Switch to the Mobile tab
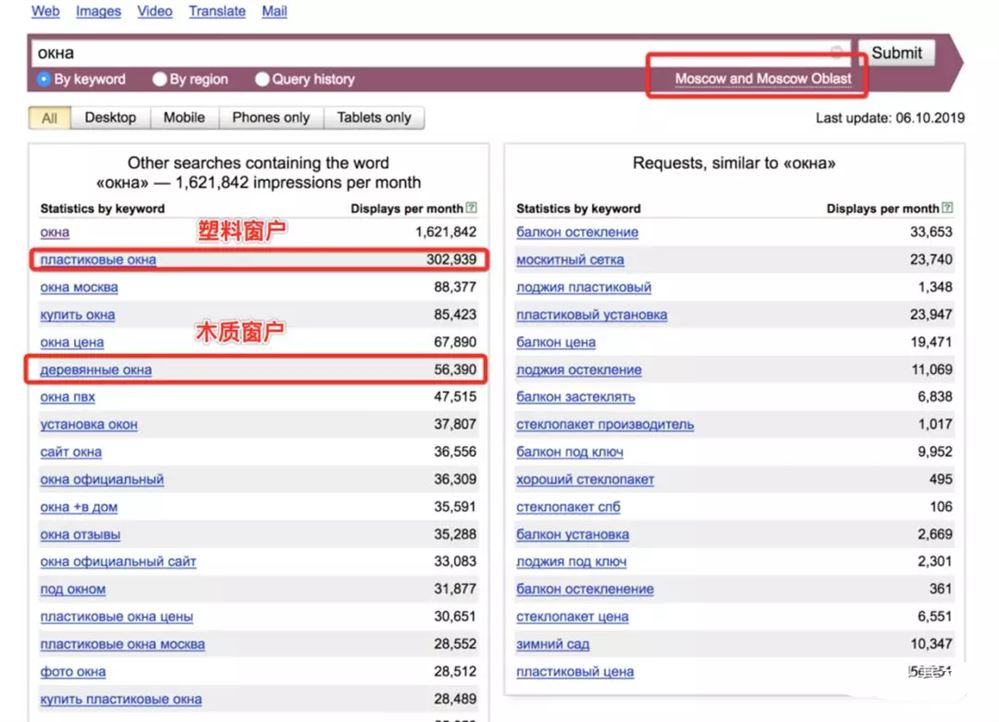Viewport: 999px width, 722px height. (184, 118)
